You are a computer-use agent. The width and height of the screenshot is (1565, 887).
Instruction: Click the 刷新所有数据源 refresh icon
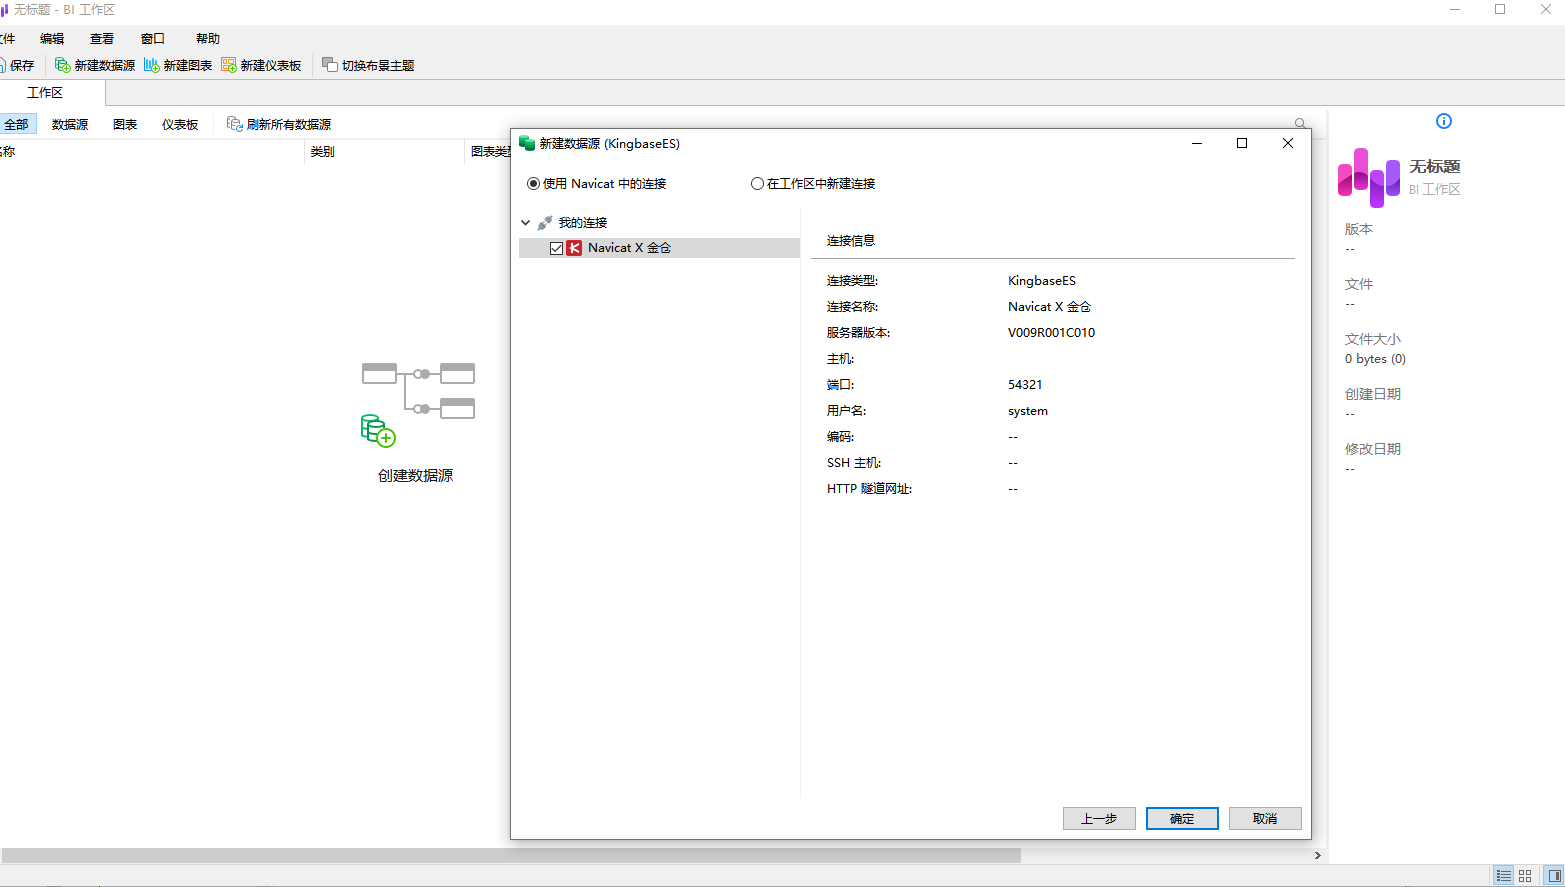[x=235, y=124]
